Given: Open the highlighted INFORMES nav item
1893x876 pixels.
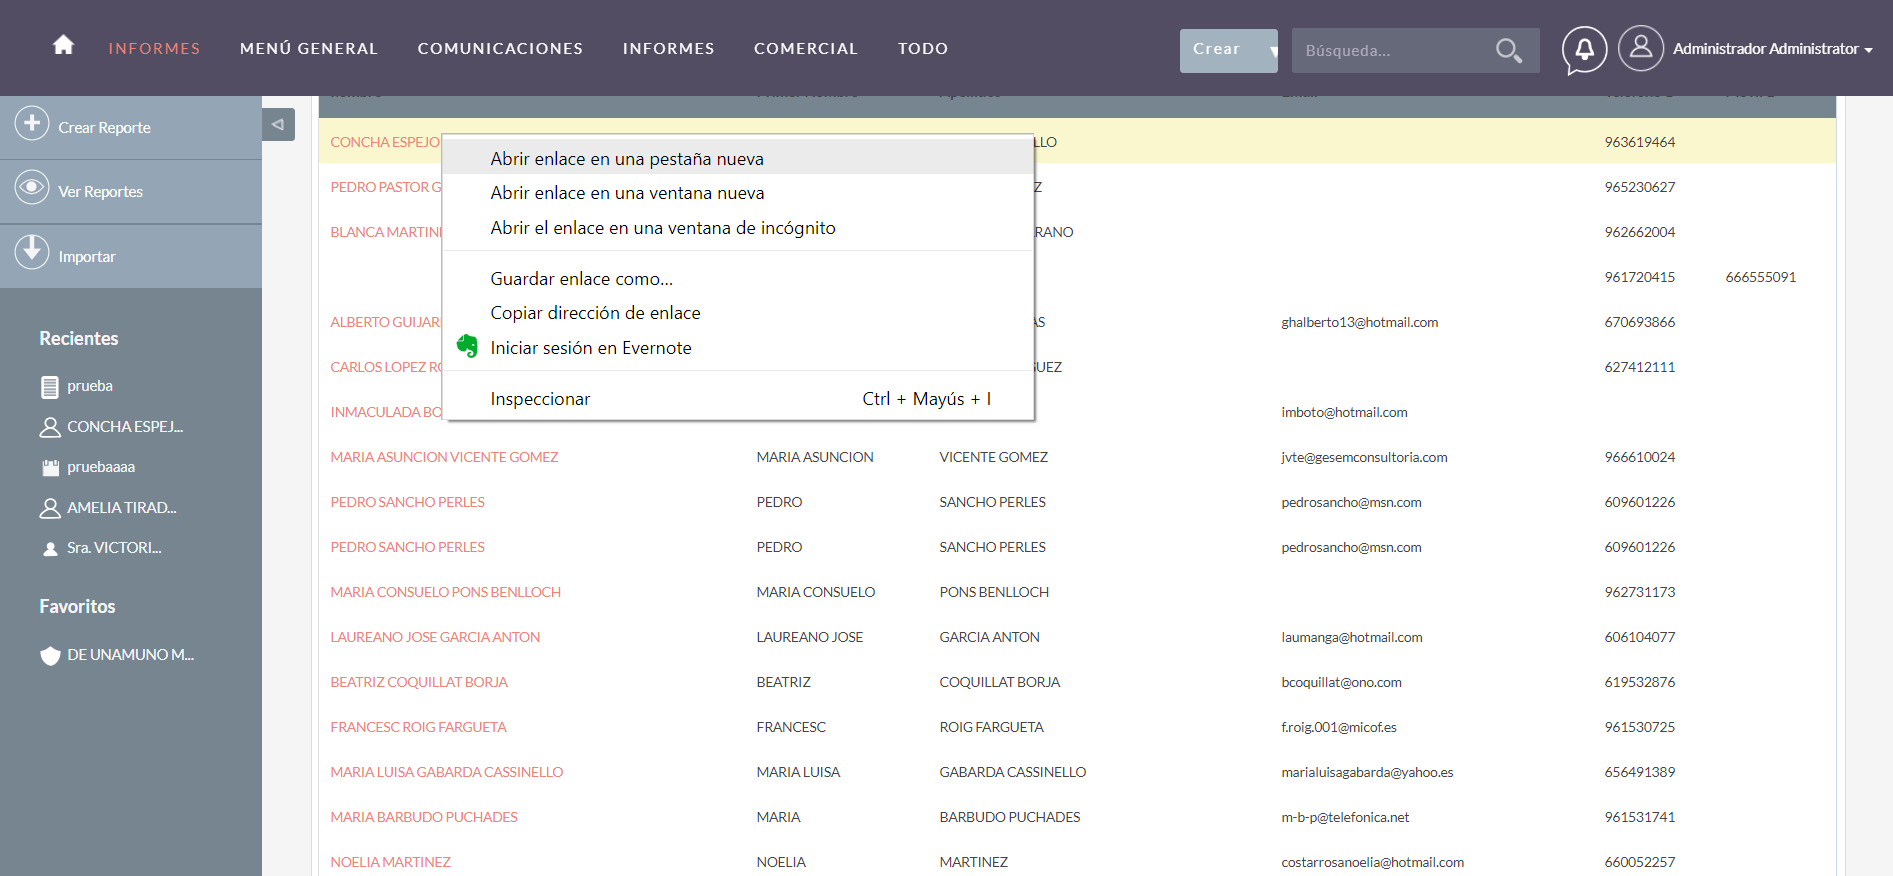Looking at the screenshot, I should tap(154, 48).
